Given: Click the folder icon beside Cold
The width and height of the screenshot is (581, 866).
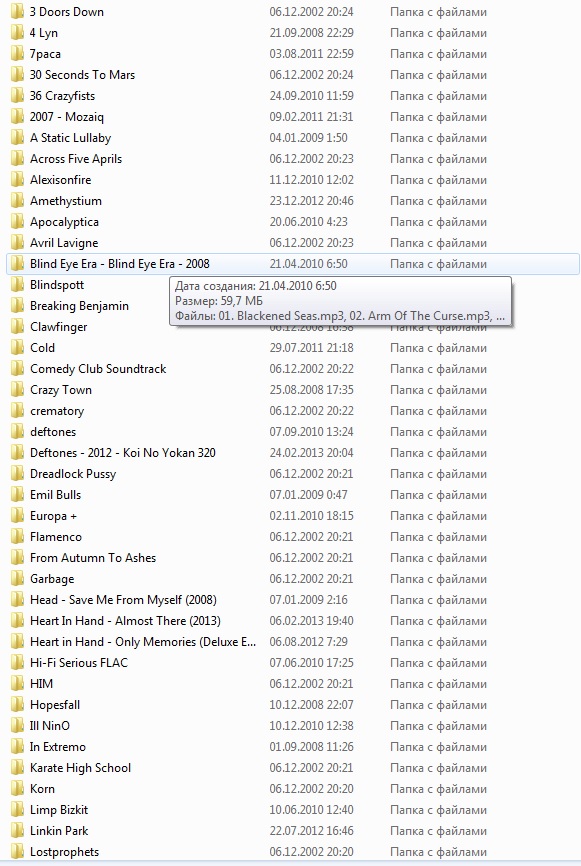Looking at the screenshot, I should click(x=18, y=347).
